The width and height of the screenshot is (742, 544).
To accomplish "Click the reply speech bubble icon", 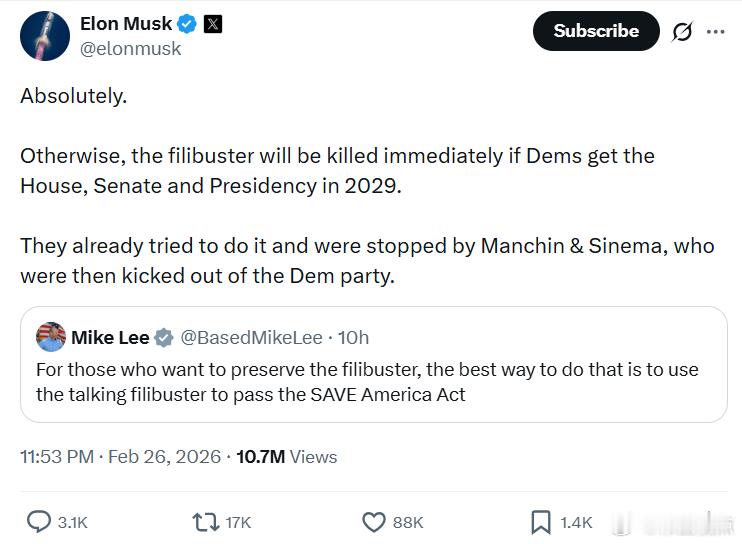I will [x=39, y=522].
